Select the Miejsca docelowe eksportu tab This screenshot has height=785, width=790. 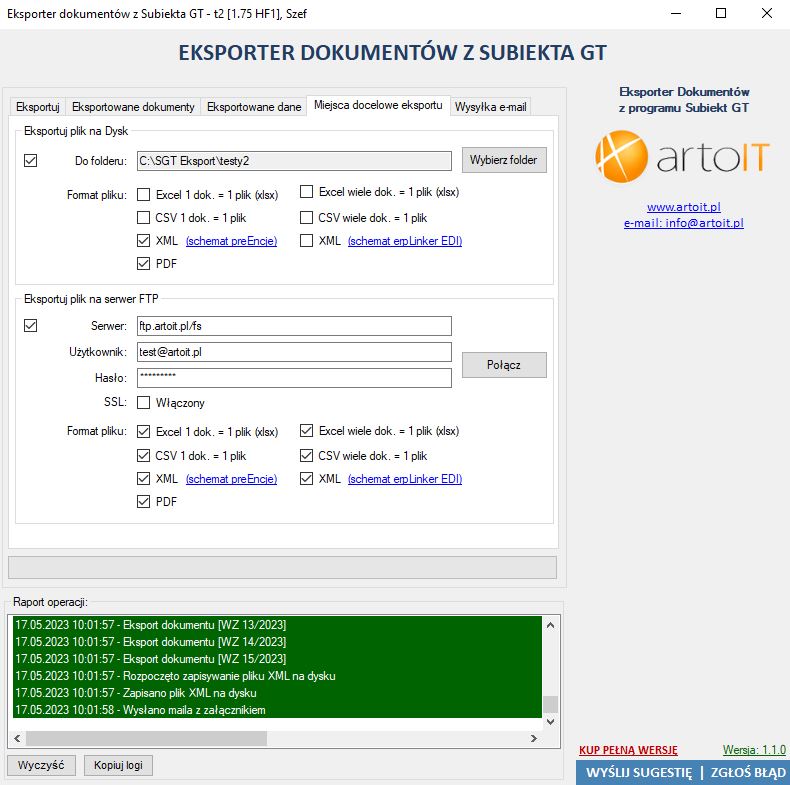coord(378,105)
